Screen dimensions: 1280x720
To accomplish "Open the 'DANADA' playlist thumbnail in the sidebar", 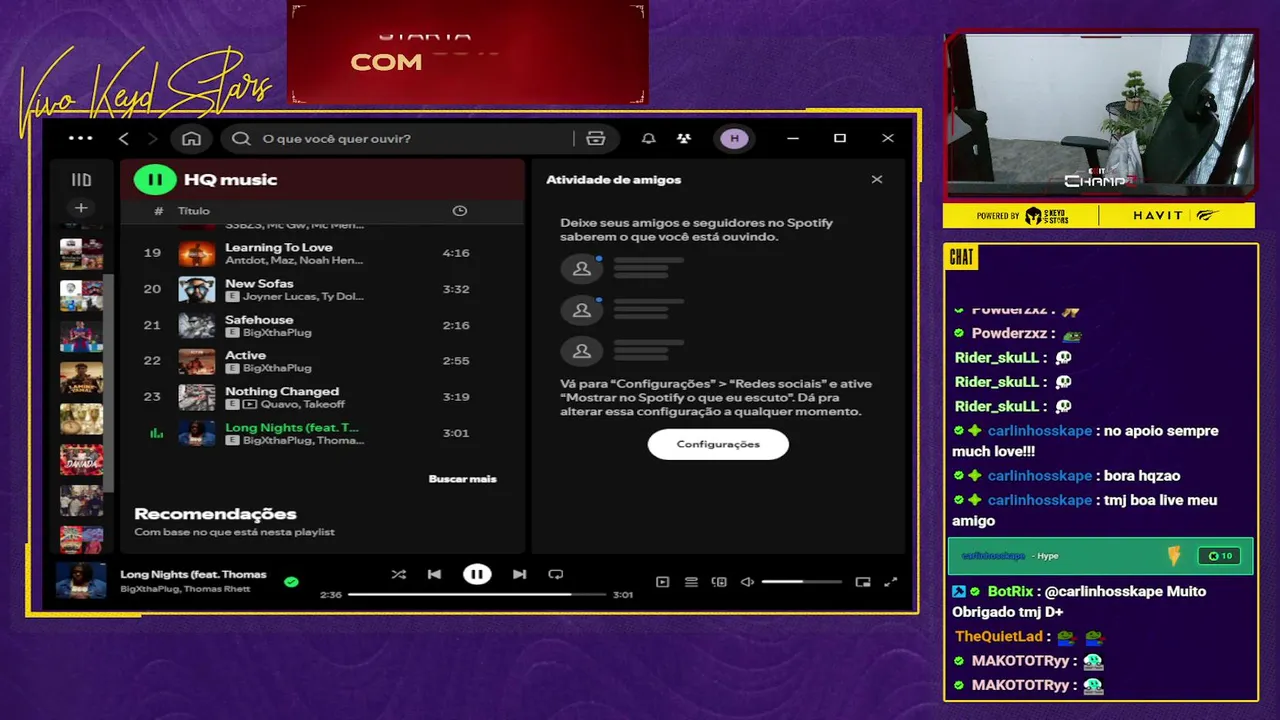I will click(81, 459).
